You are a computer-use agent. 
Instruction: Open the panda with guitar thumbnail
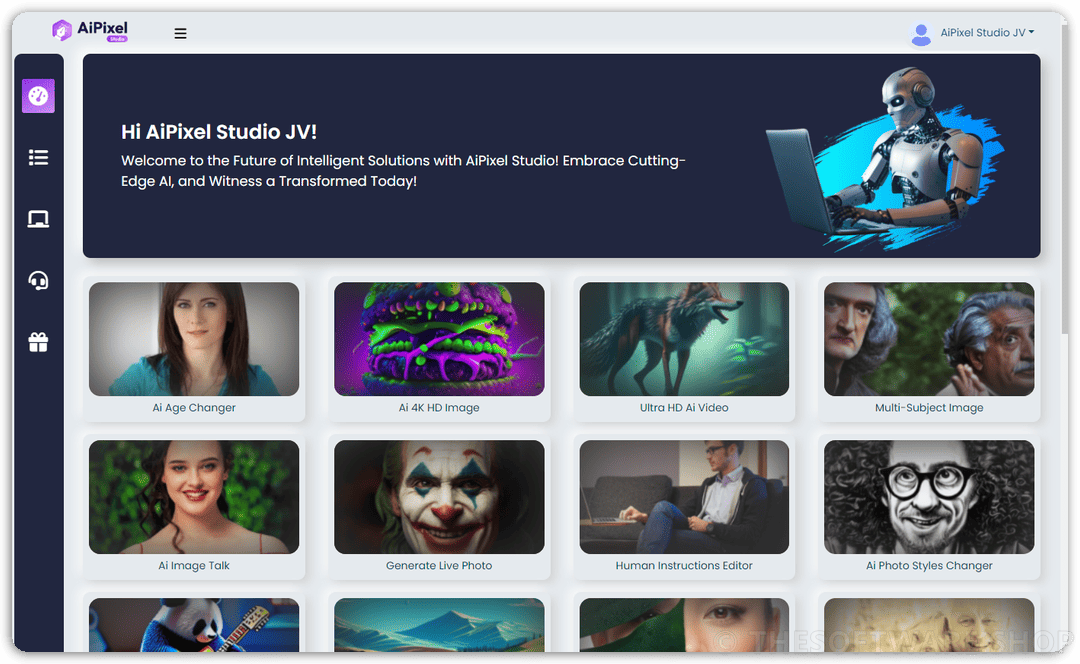pos(194,625)
